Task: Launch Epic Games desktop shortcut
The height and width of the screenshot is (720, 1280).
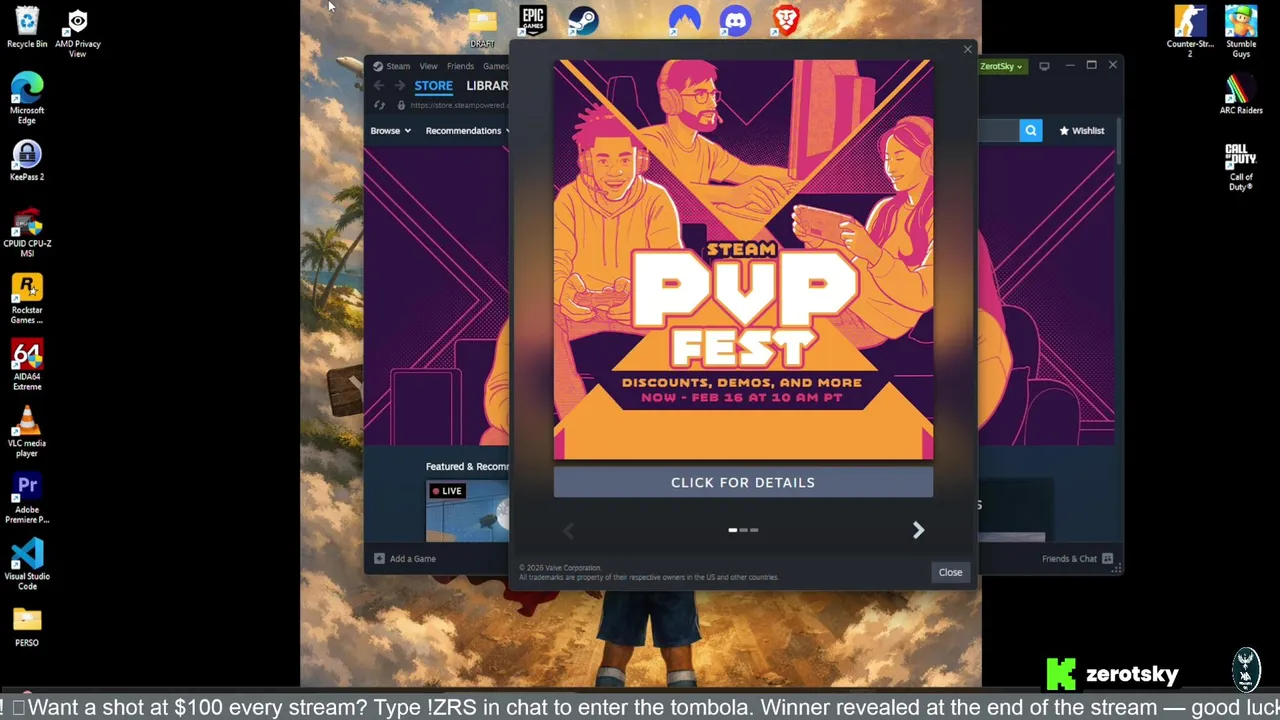Action: point(533,21)
